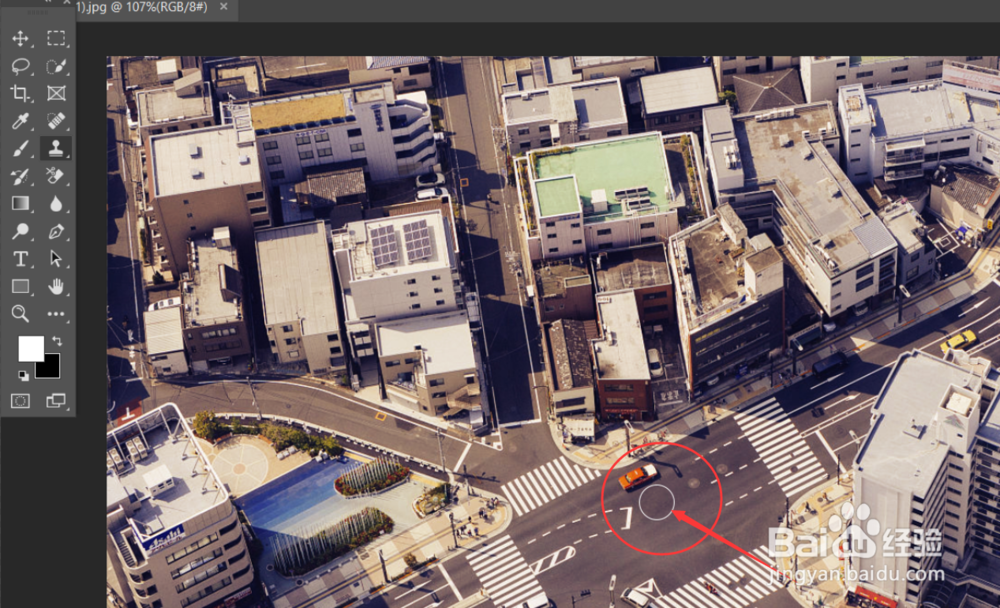Viewport: 1000px width, 608px height.
Task: Switch to the jpg document tab
Action: pyautogui.click(x=142, y=7)
